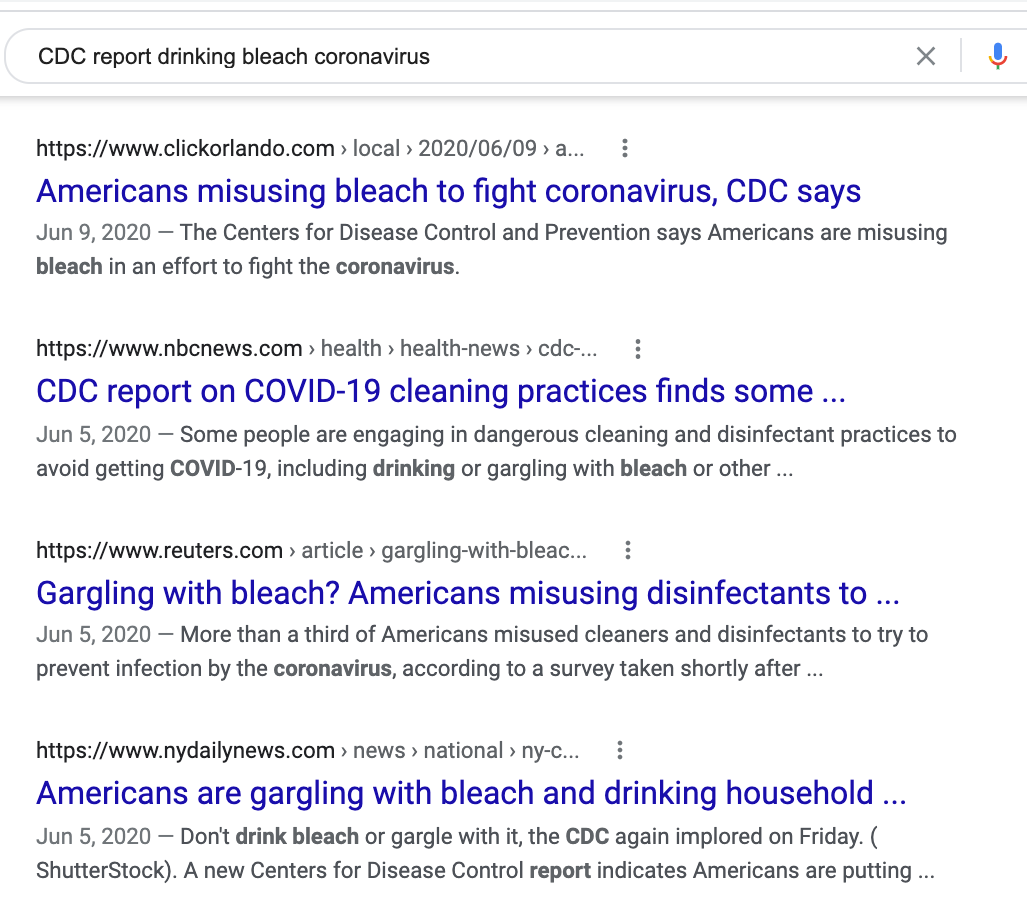Open the three-dot menu for clickorlando.com result
Viewport: 1027px width, 916px height.
[625, 149]
